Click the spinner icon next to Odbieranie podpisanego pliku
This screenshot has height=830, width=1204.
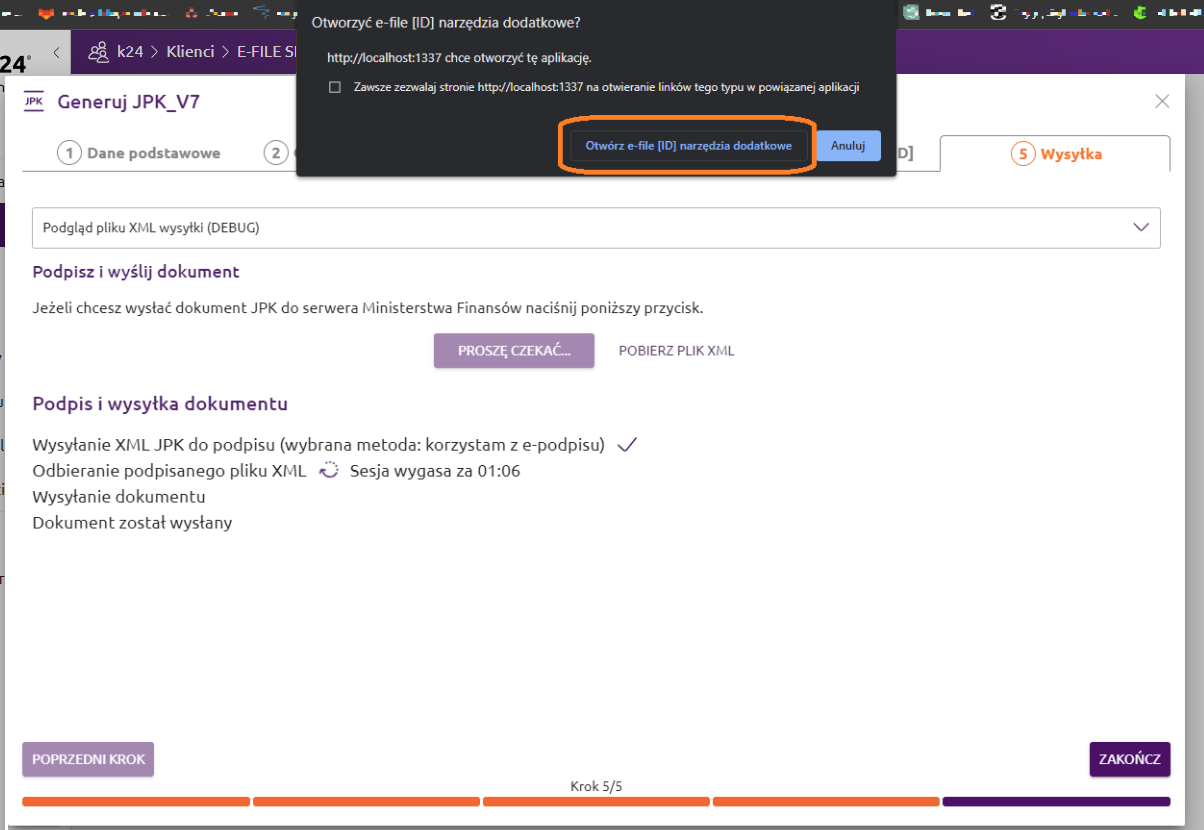[x=328, y=471]
